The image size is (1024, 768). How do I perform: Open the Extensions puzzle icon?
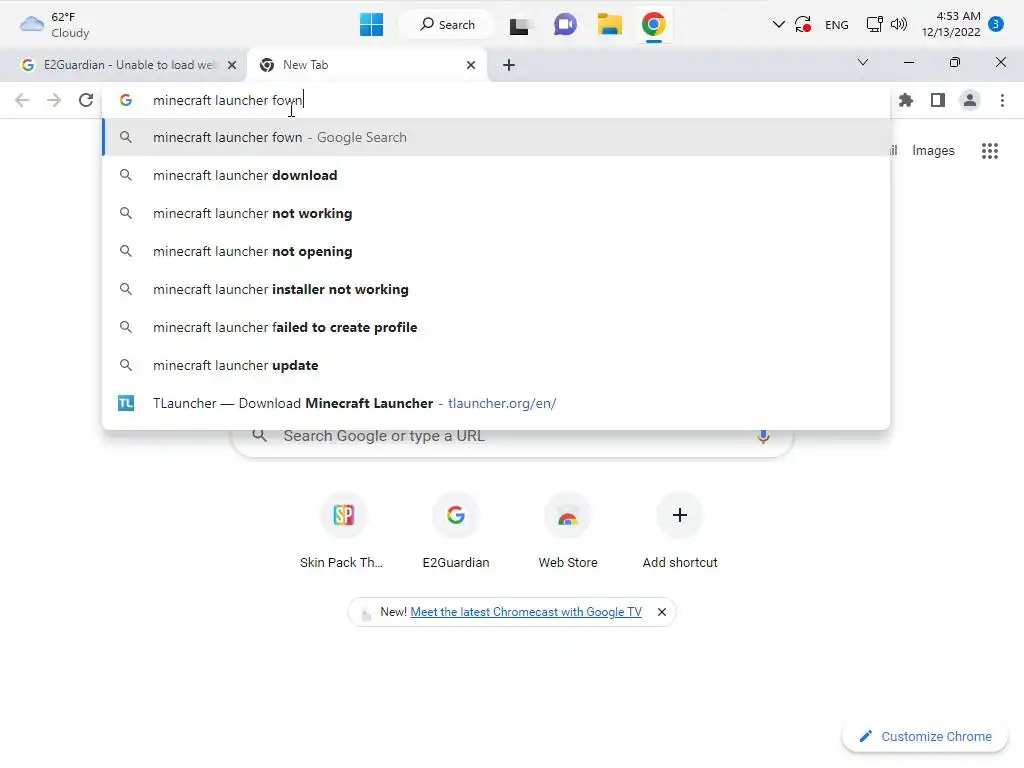[906, 101]
